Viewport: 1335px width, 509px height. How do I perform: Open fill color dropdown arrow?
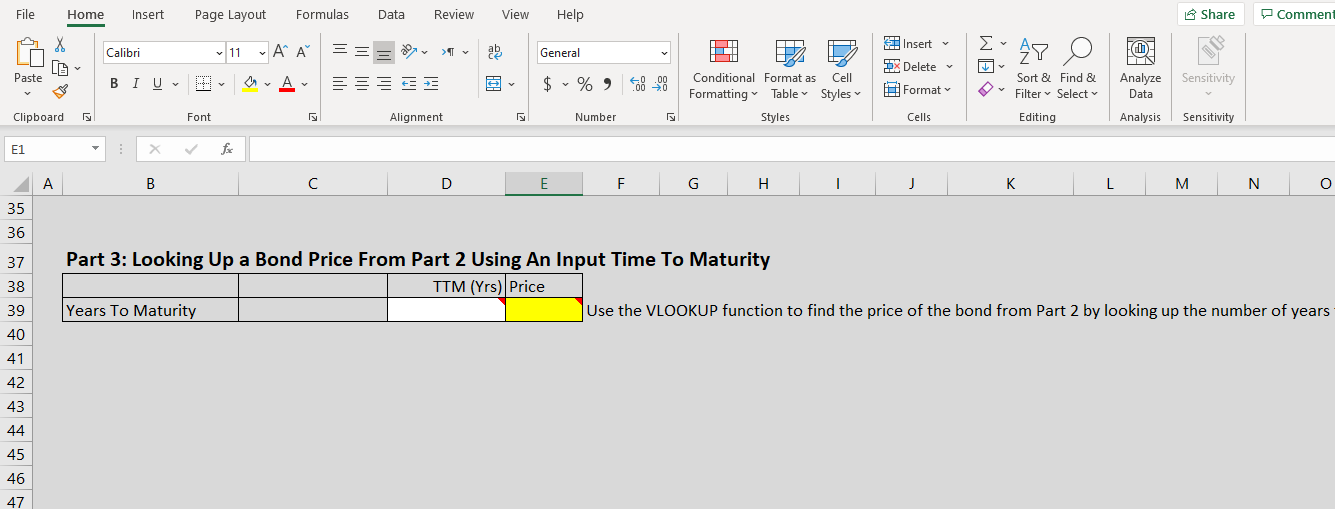(x=267, y=84)
